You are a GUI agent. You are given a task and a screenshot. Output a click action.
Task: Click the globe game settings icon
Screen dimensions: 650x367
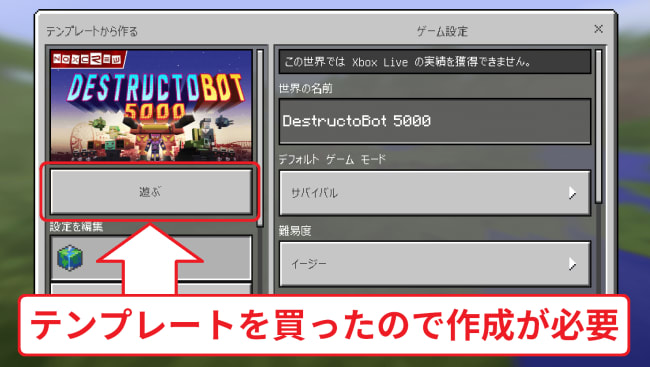click(x=70, y=258)
